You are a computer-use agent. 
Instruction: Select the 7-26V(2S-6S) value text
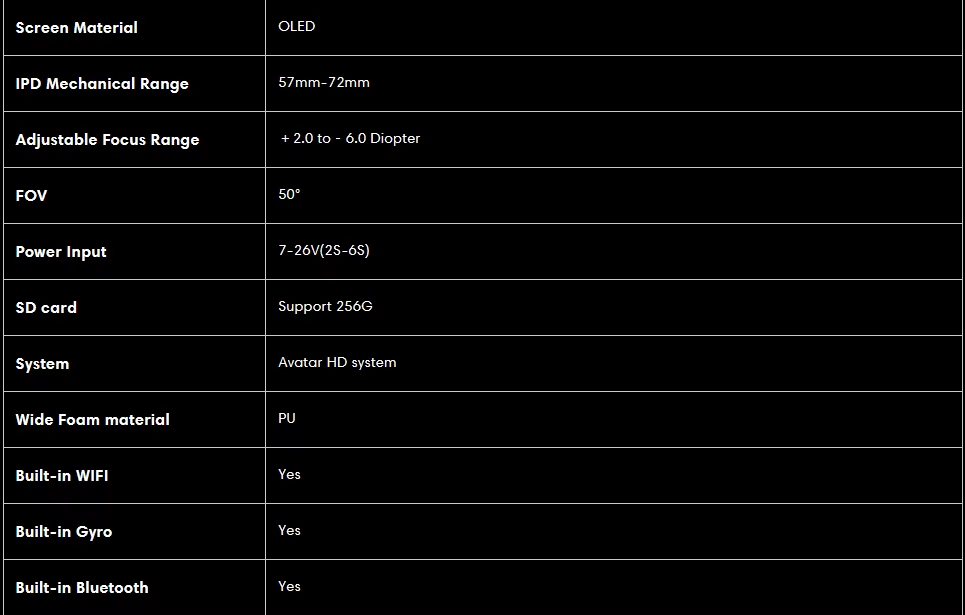click(324, 251)
